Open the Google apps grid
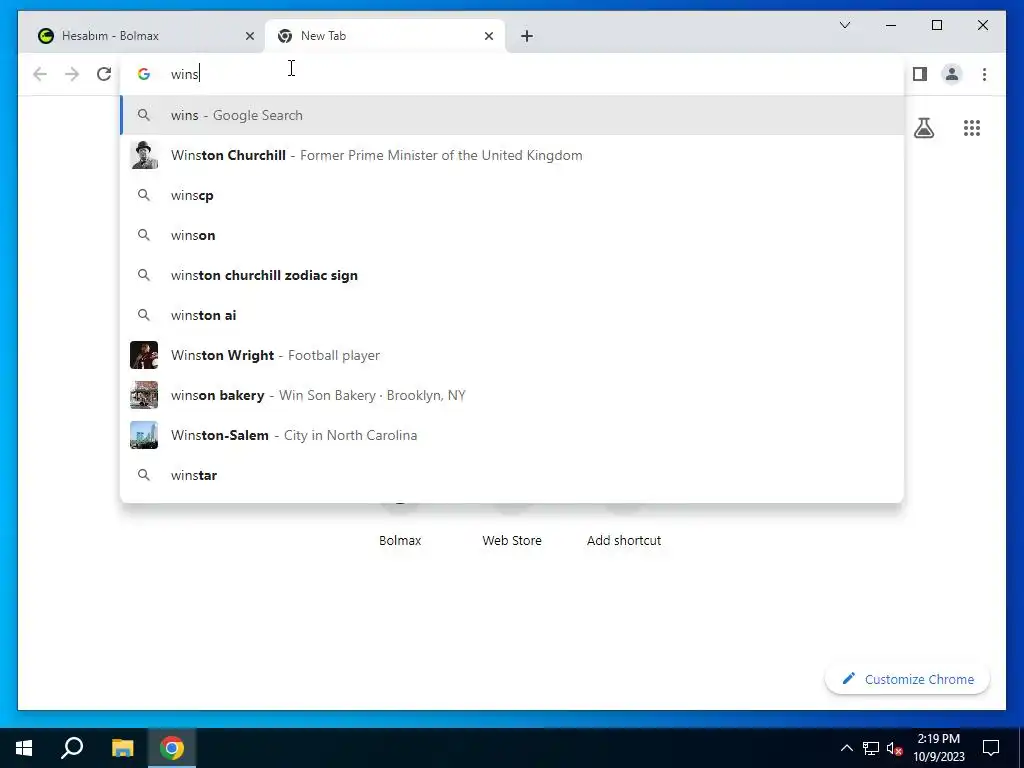Screen dimensions: 1024x768 point(972,128)
